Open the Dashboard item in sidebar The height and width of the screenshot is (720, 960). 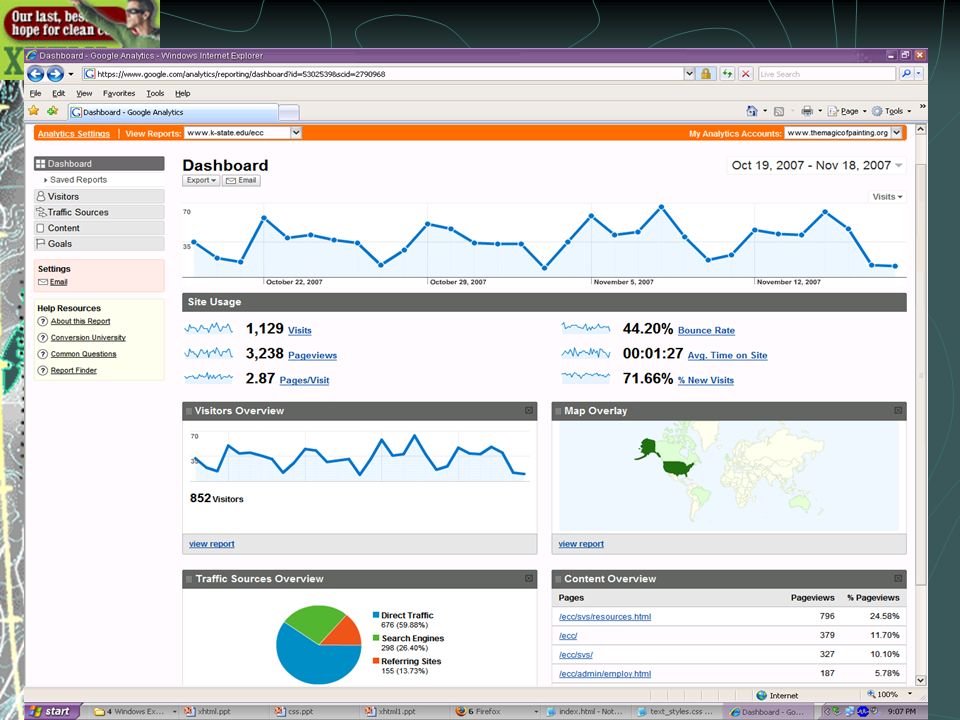99,163
